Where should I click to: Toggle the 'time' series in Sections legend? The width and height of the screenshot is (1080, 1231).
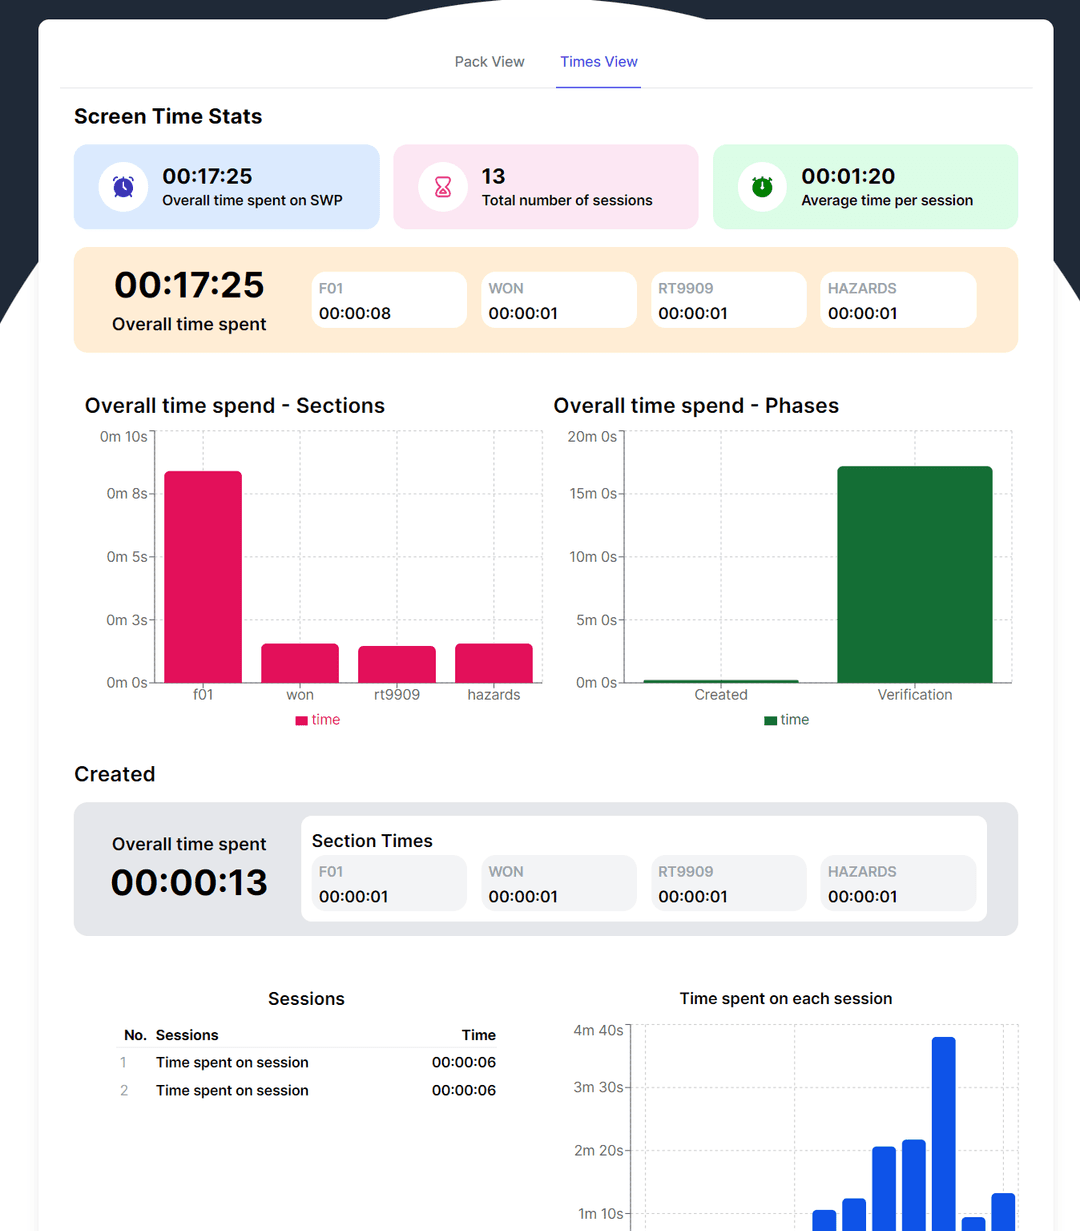(x=318, y=719)
